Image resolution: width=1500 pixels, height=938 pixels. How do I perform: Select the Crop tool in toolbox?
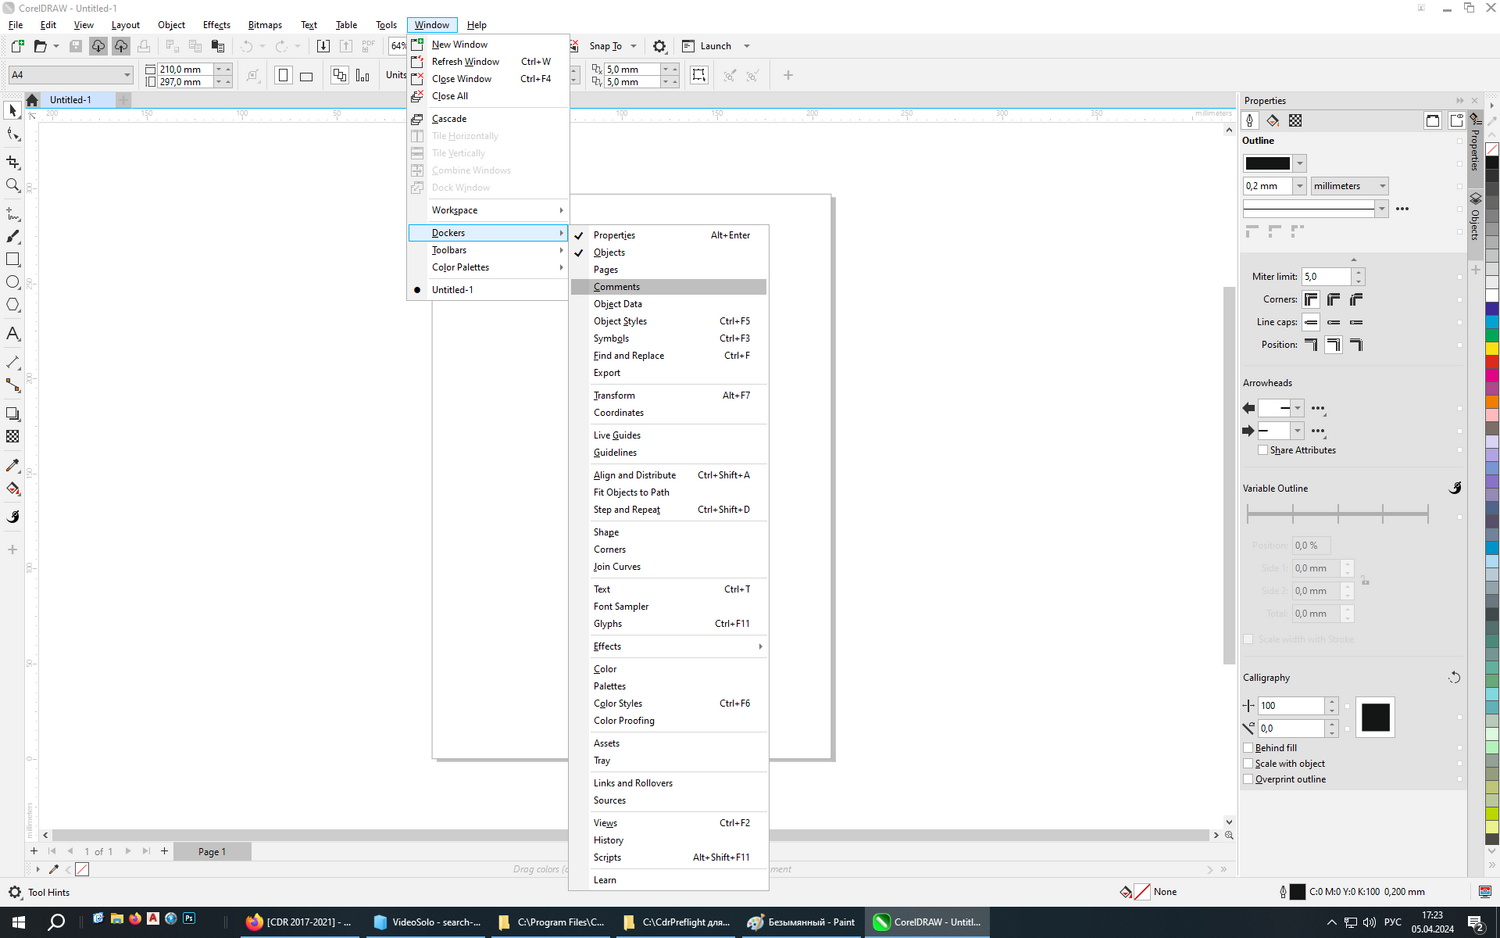(13, 162)
